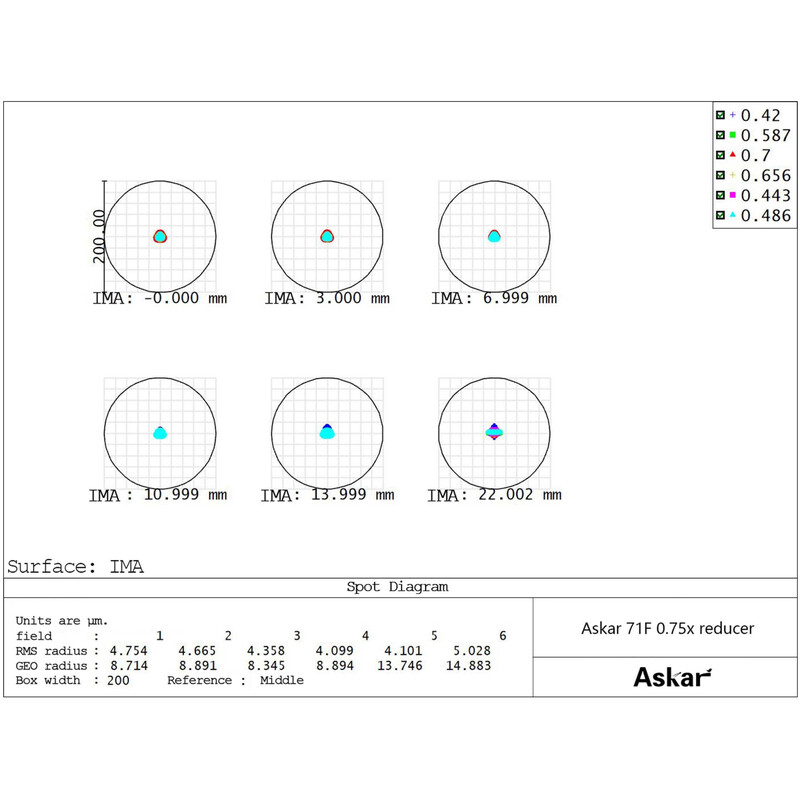This screenshot has width=800, height=800.
Task: Select the spot diagram at IMA 10.999 mm
Action: pyautogui.click(x=159, y=432)
